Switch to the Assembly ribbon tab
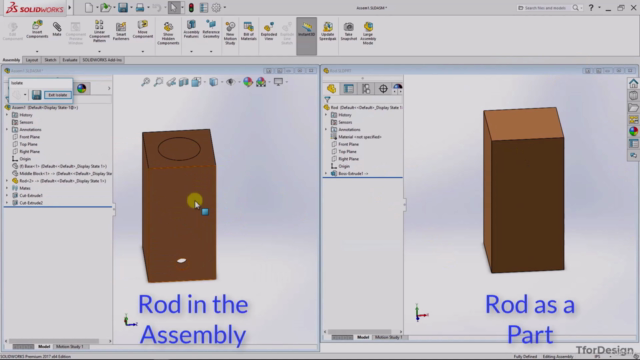 pyautogui.click(x=11, y=60)
